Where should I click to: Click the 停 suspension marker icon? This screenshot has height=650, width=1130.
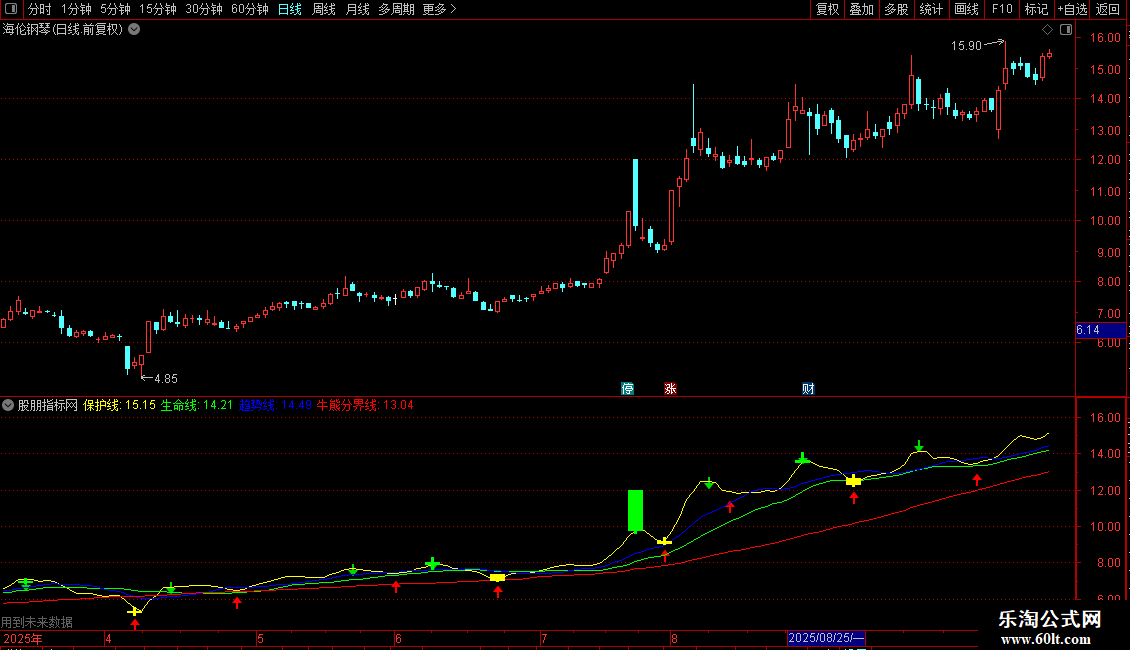click(628, 389)
